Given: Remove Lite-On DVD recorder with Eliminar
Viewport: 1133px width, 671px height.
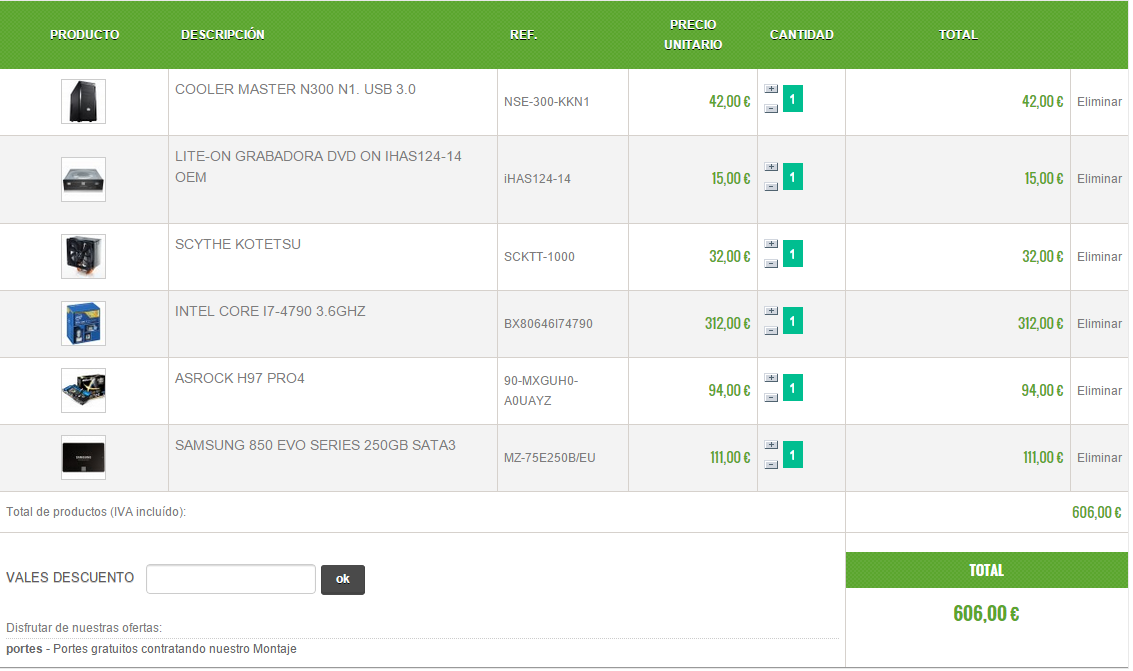Looking at the screenshot, I should (1099, 179).
